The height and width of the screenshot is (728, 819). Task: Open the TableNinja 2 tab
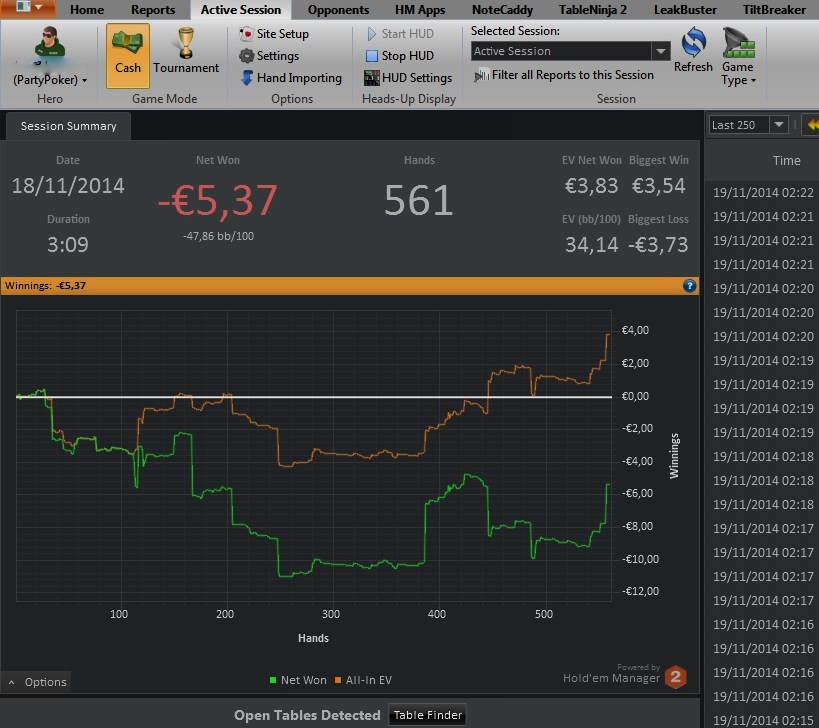point(592,9)
